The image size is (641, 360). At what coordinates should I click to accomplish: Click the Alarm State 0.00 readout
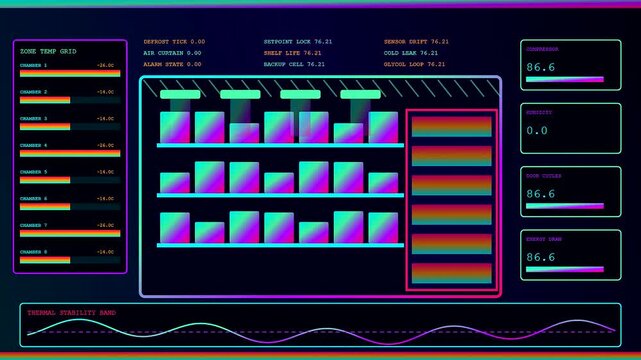(x=172, y=65)
